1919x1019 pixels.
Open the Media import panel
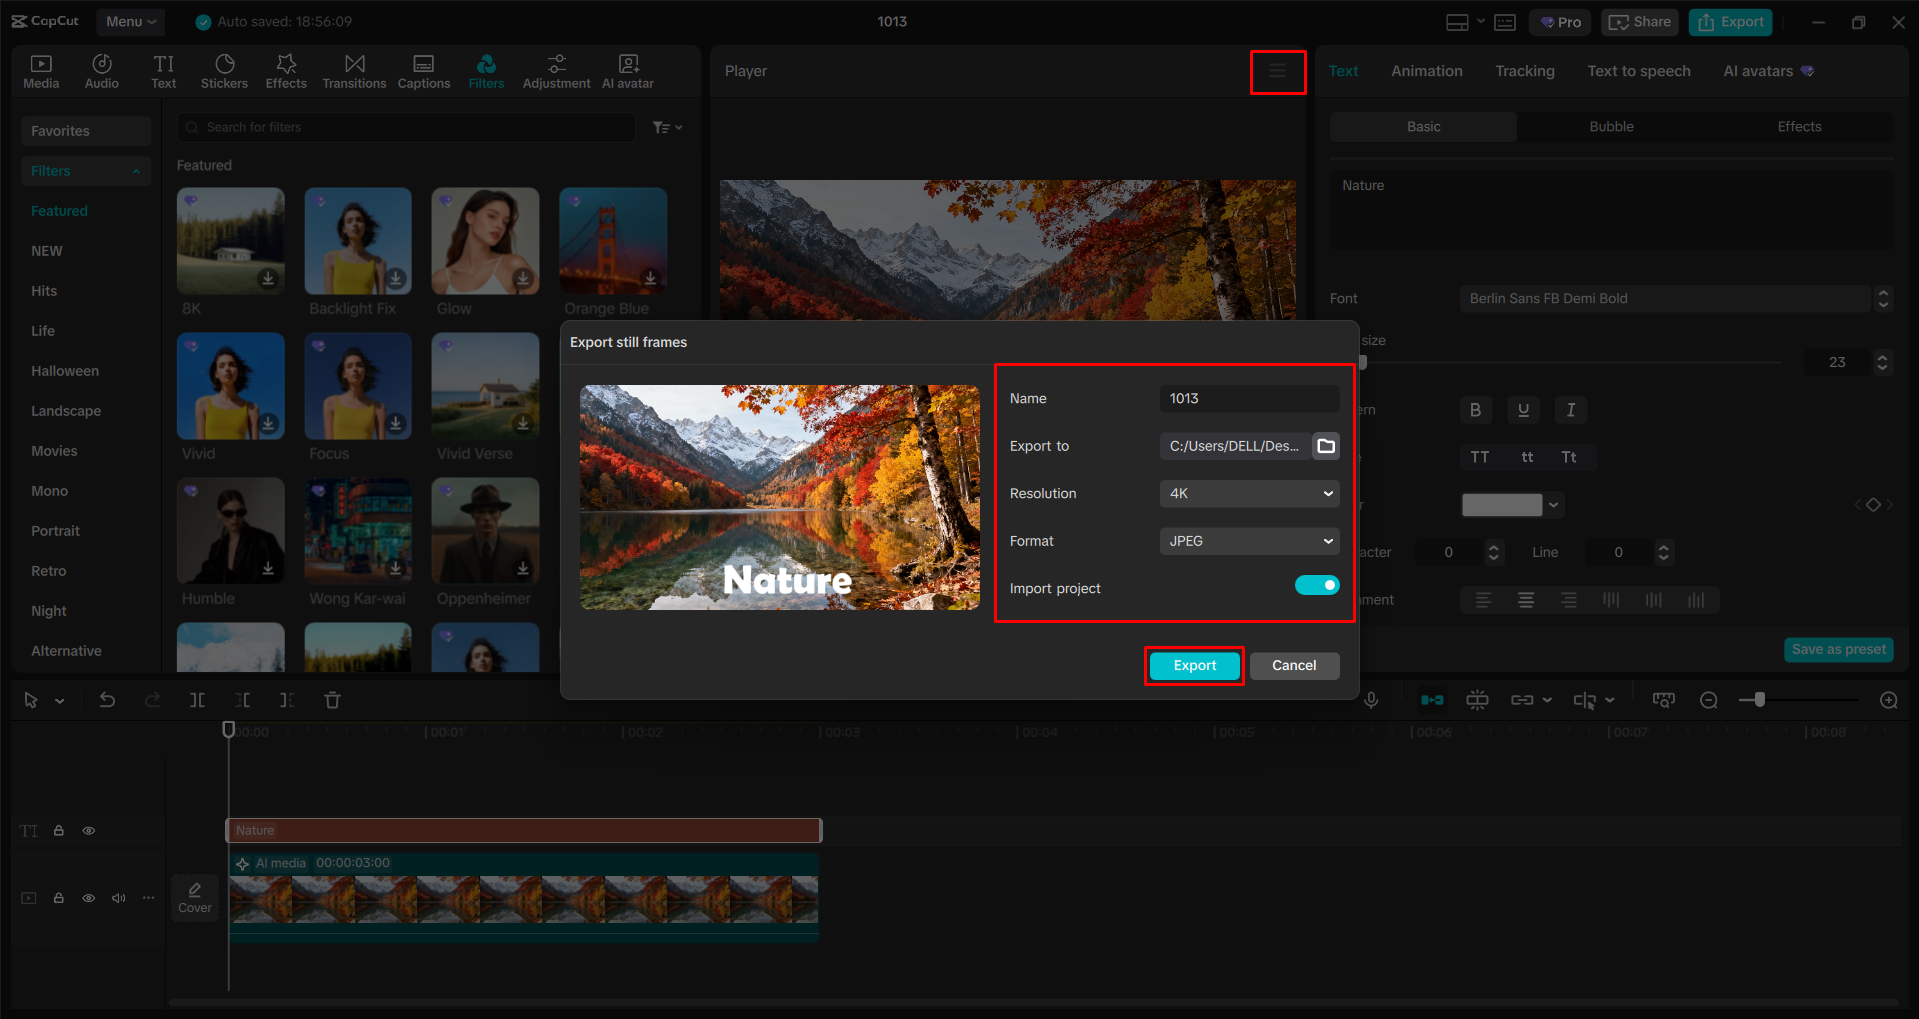(x=41, y=70)
